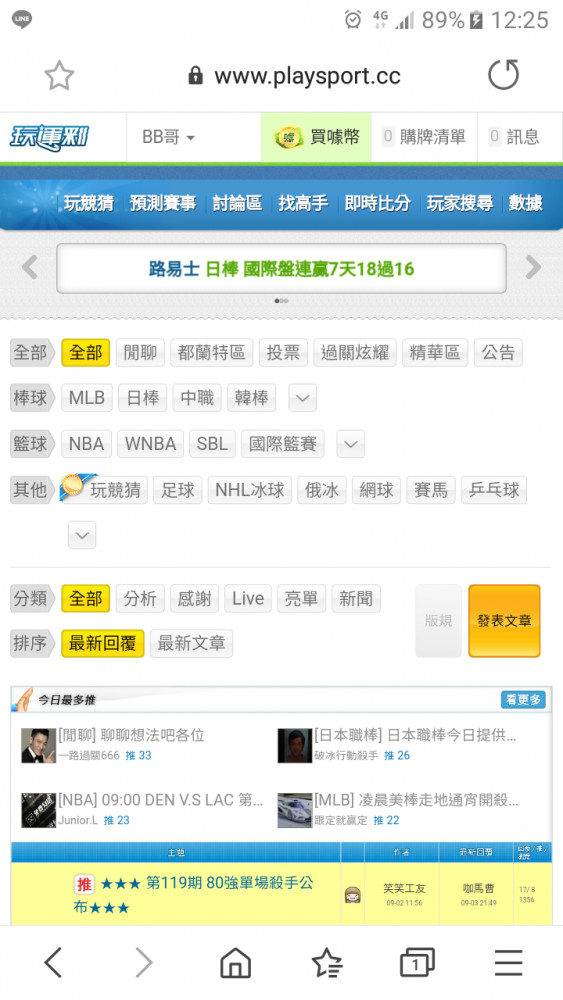Reload the page with refresh icon
Viewport: 563px width, 1000px height.
tap(503, 75)
